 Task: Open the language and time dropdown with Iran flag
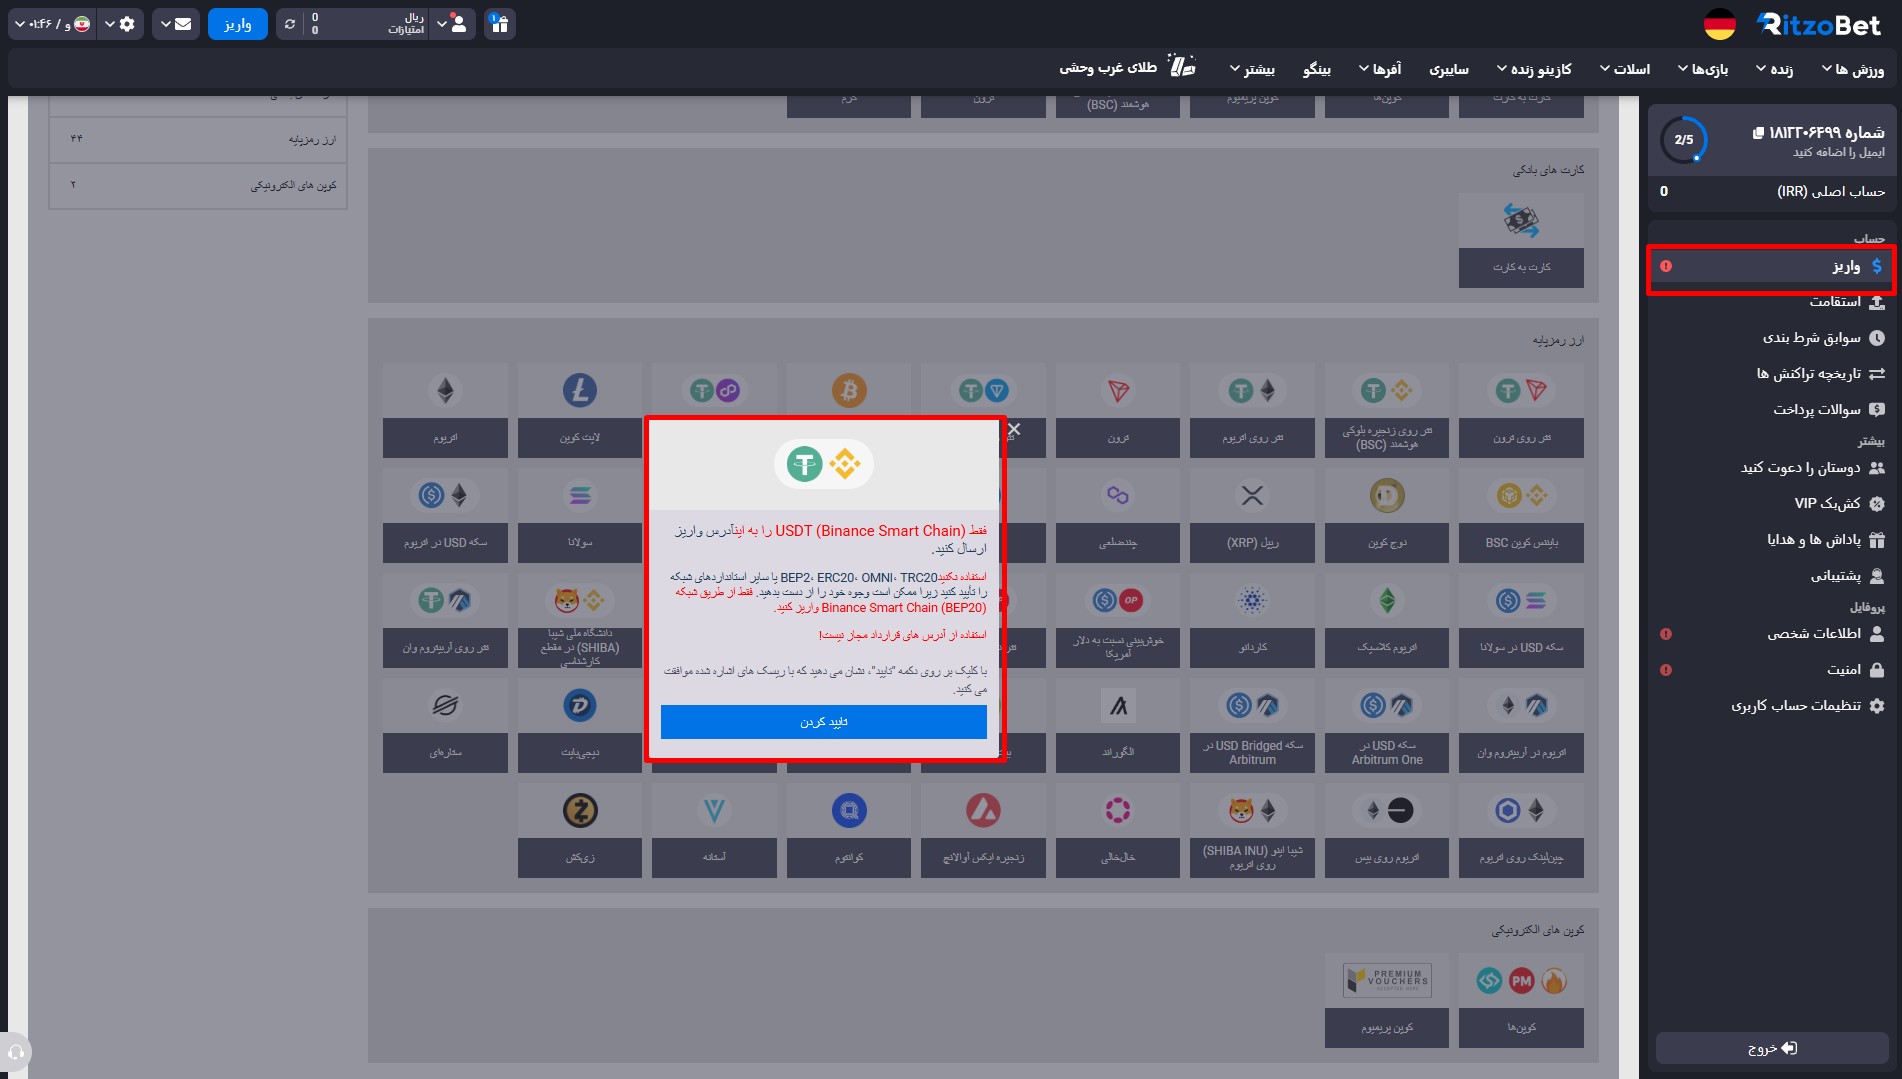point(52,24)
